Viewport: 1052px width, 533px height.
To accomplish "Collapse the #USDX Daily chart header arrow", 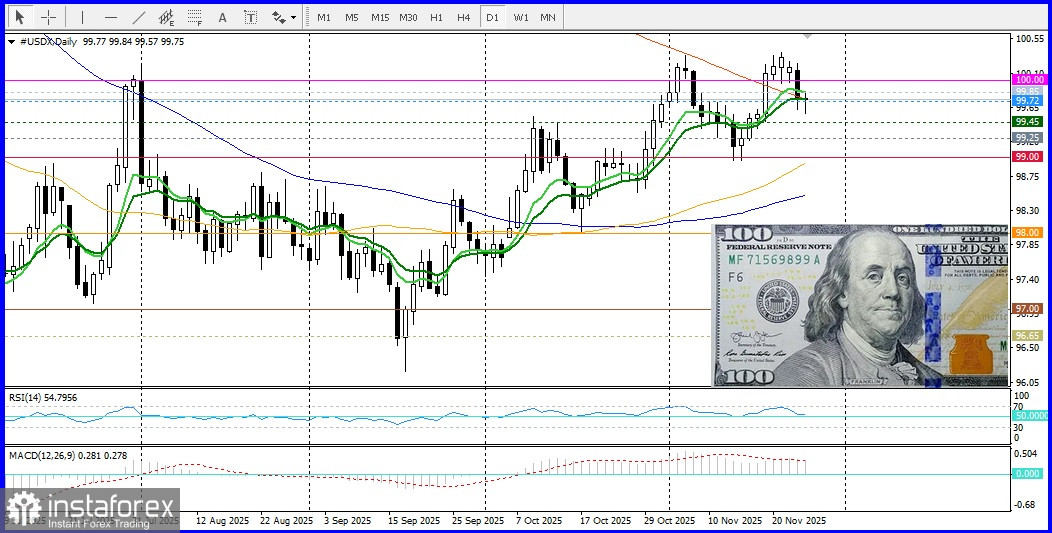I will pos(11,42).
